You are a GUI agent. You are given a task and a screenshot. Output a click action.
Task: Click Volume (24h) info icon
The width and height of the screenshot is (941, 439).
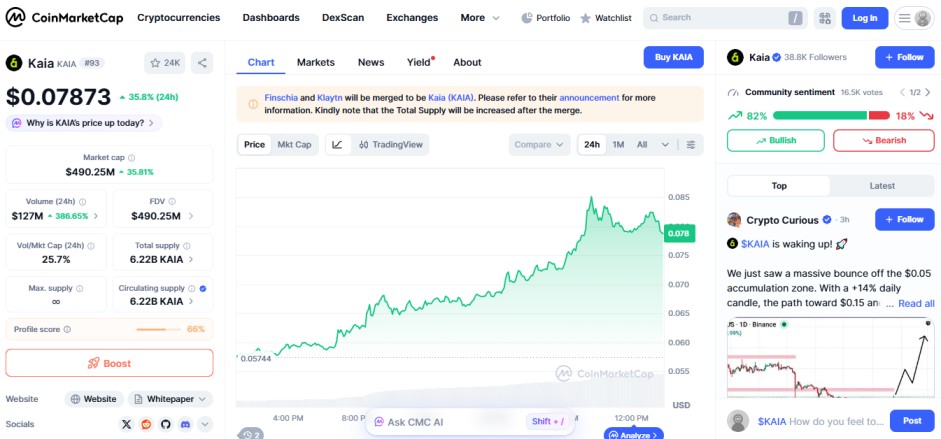click(83, 202)
